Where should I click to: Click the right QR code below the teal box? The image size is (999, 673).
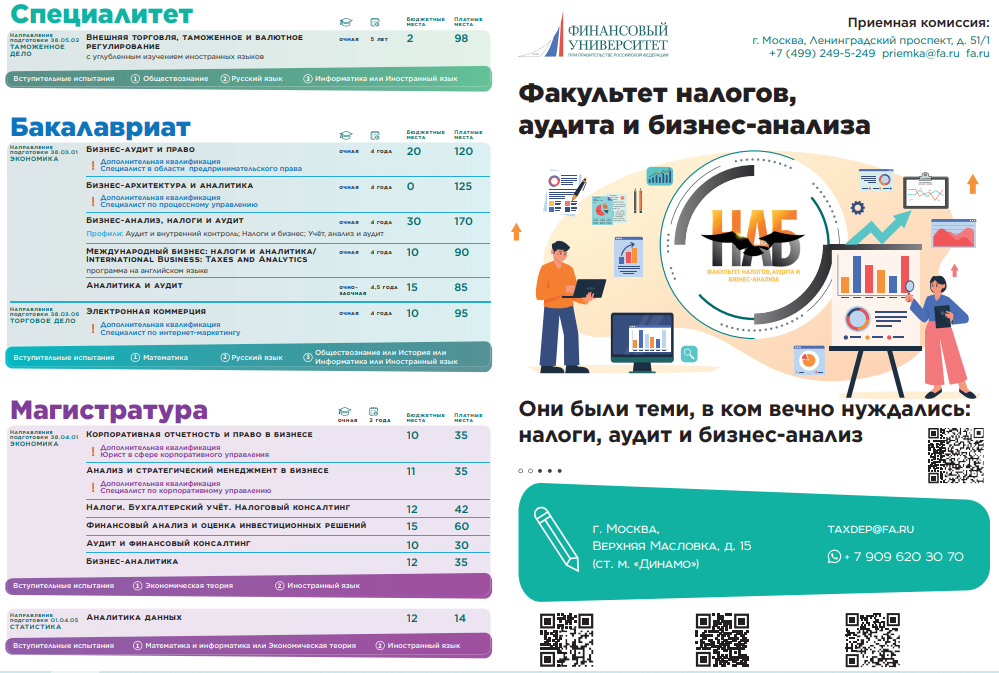click(872, 640)
